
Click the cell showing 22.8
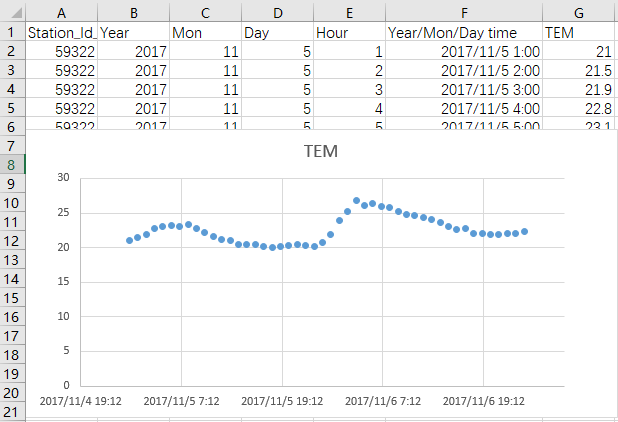[580, 108]
